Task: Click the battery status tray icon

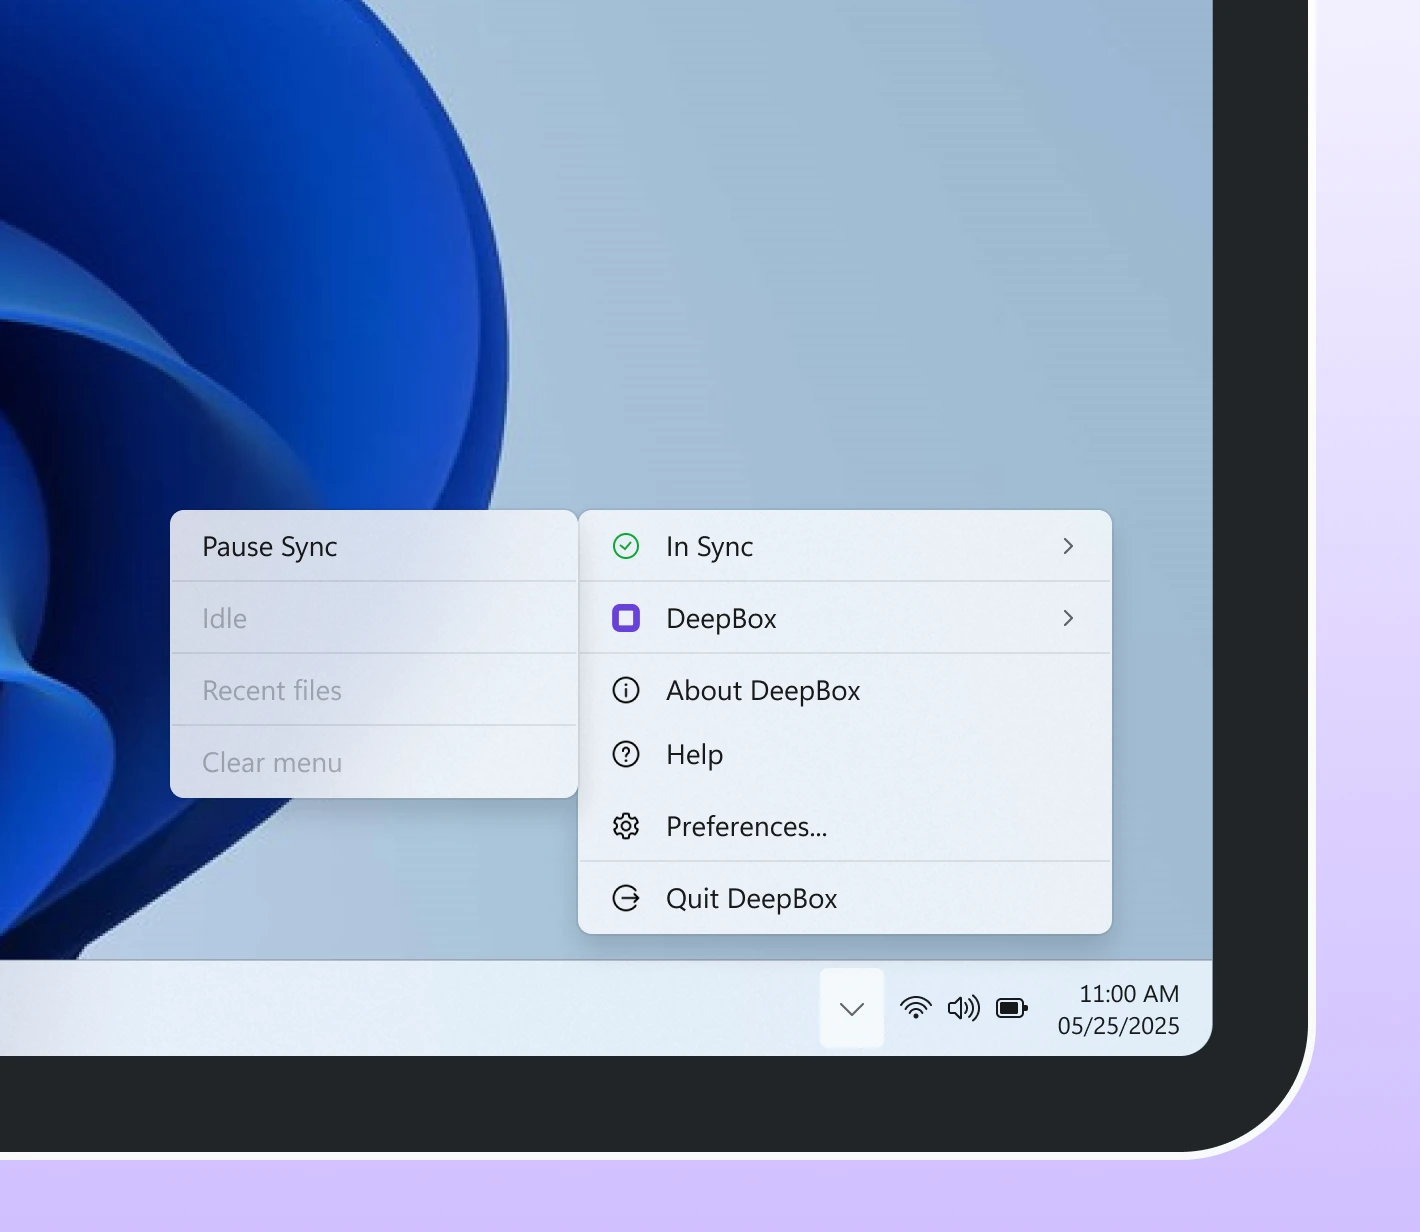Action: [x=1012, y=1008]
